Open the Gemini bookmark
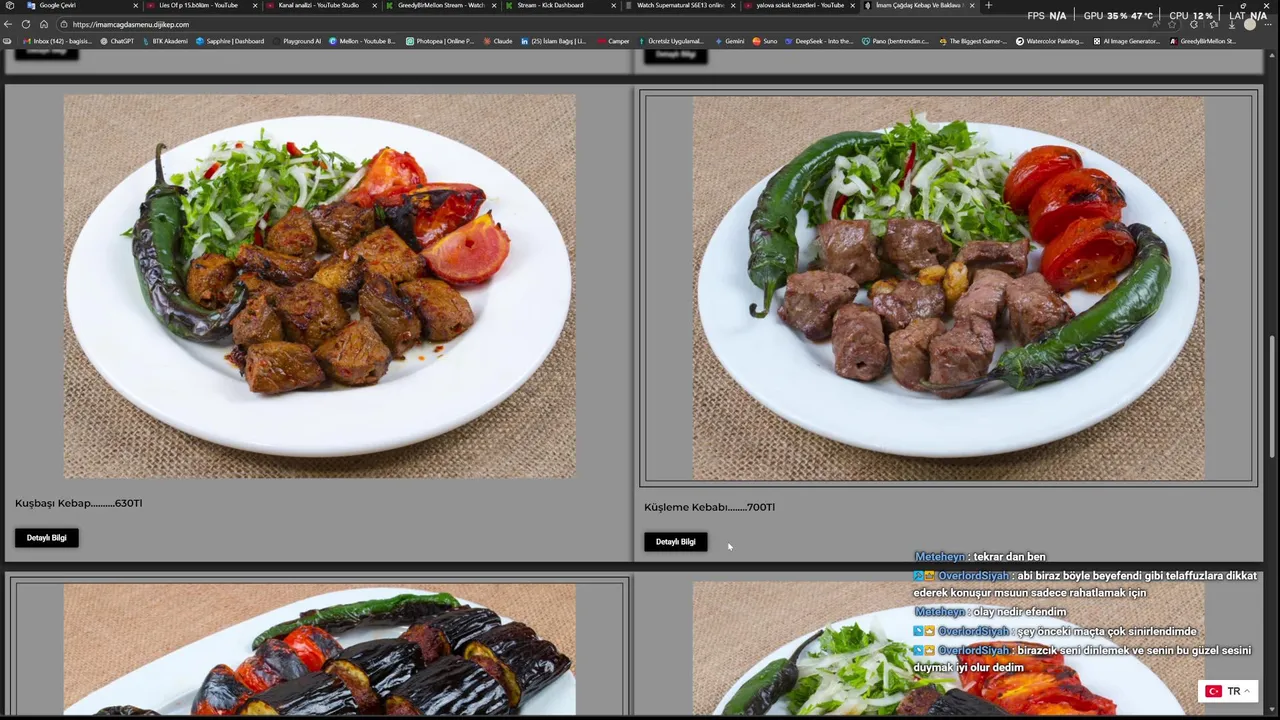This screenshot has width=1280, height=720. (x=730, y=41)
